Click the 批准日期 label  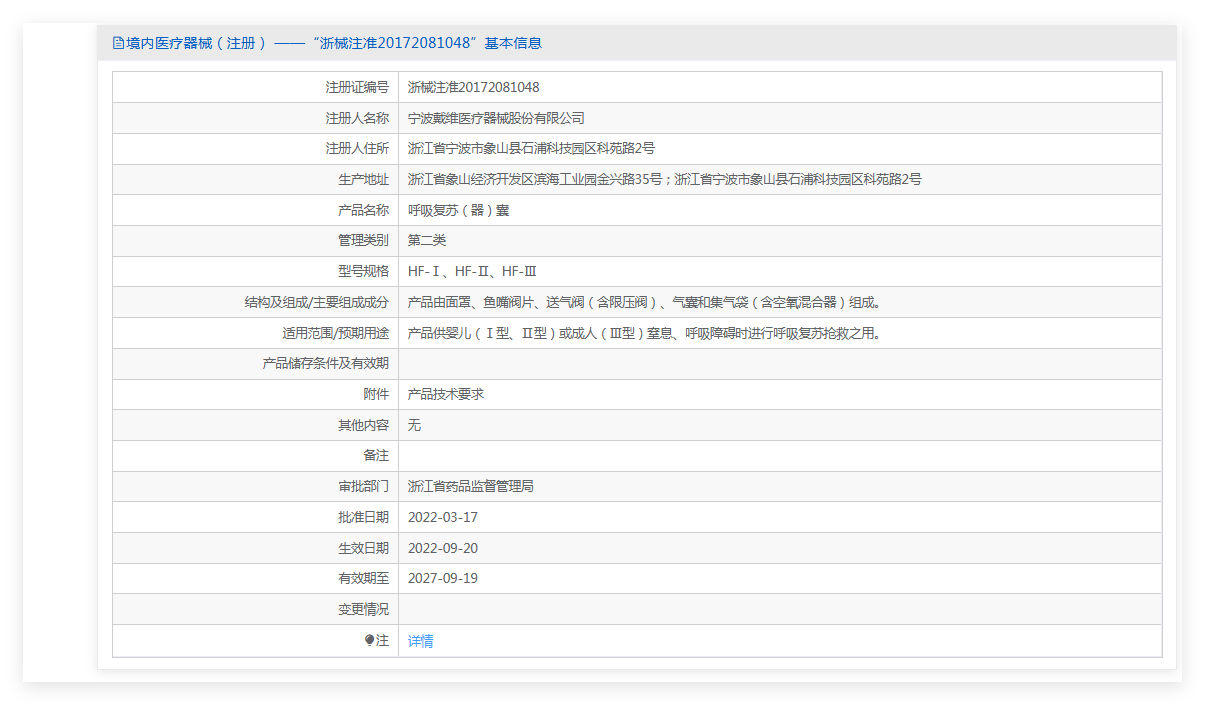(x=364, y=517)
